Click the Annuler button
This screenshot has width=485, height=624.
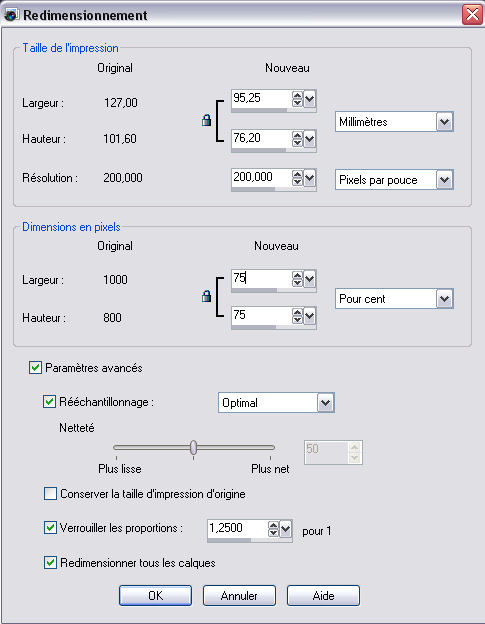pos(239,595)
